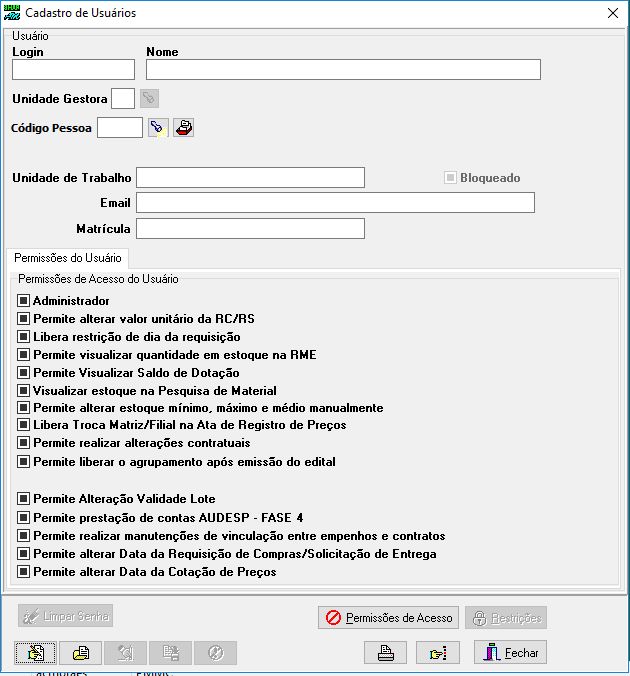This screenshot has width=630, height=676.
Task: Click the new record icon in bottom toolbar
Action: click(36, 653)
